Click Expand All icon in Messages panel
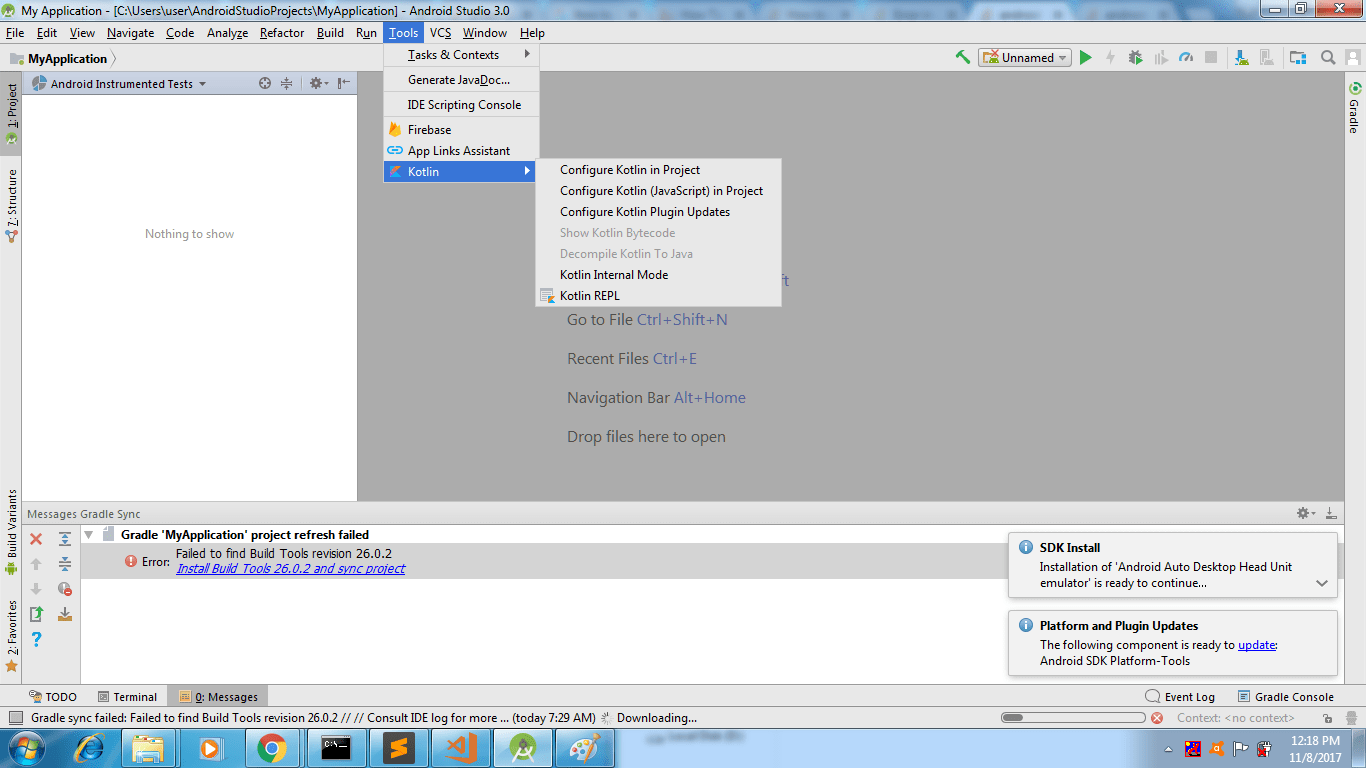 [x=65, y=539]
